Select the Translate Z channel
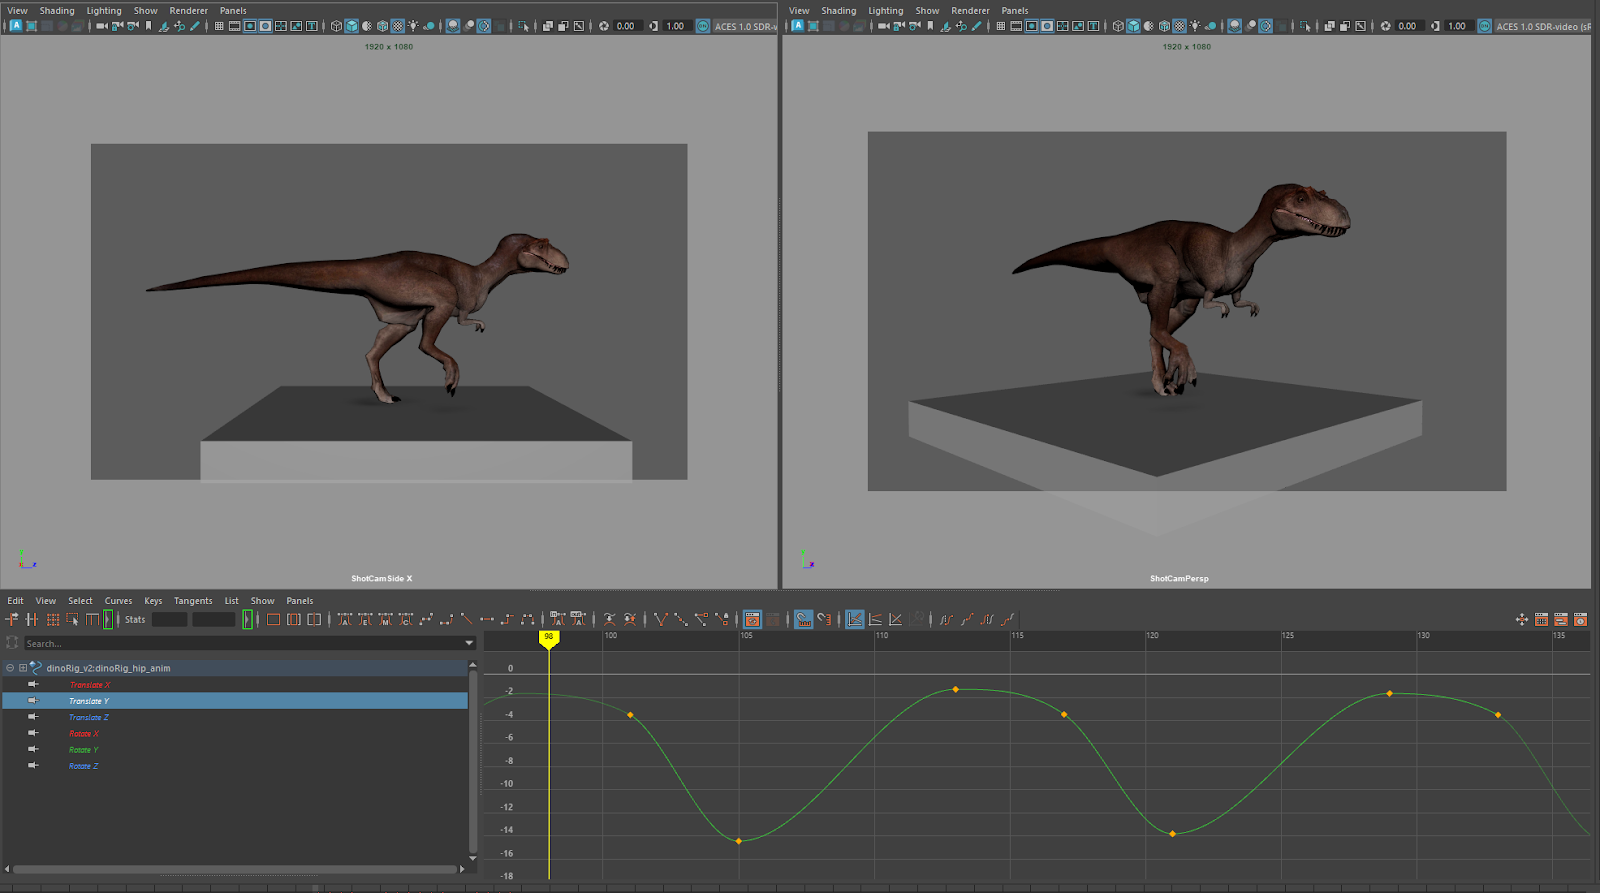The height and width of the screenshot is (893, 1600). pyautogui.click(x=88, y=718)
